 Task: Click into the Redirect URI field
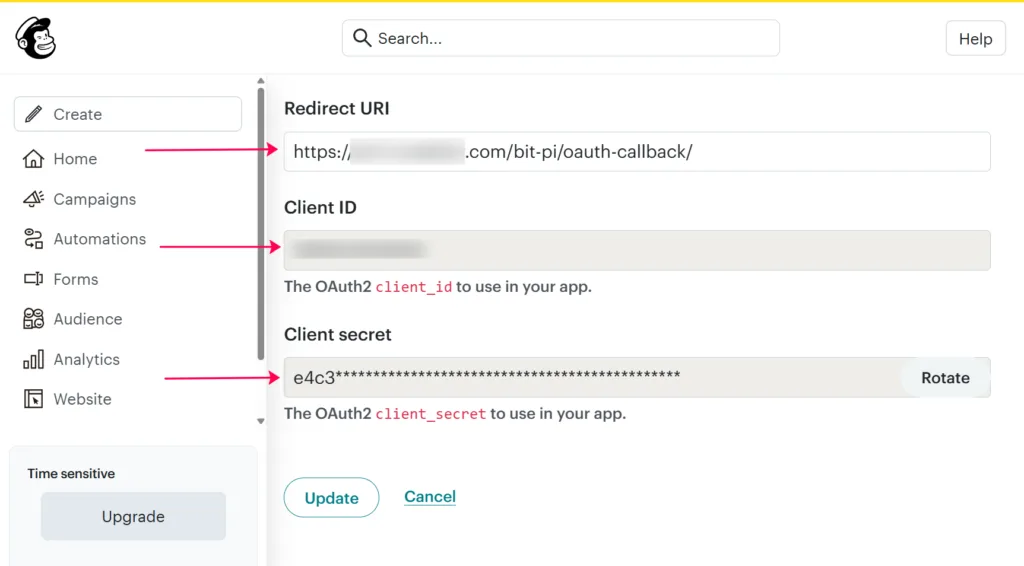(x=637, y=151)
